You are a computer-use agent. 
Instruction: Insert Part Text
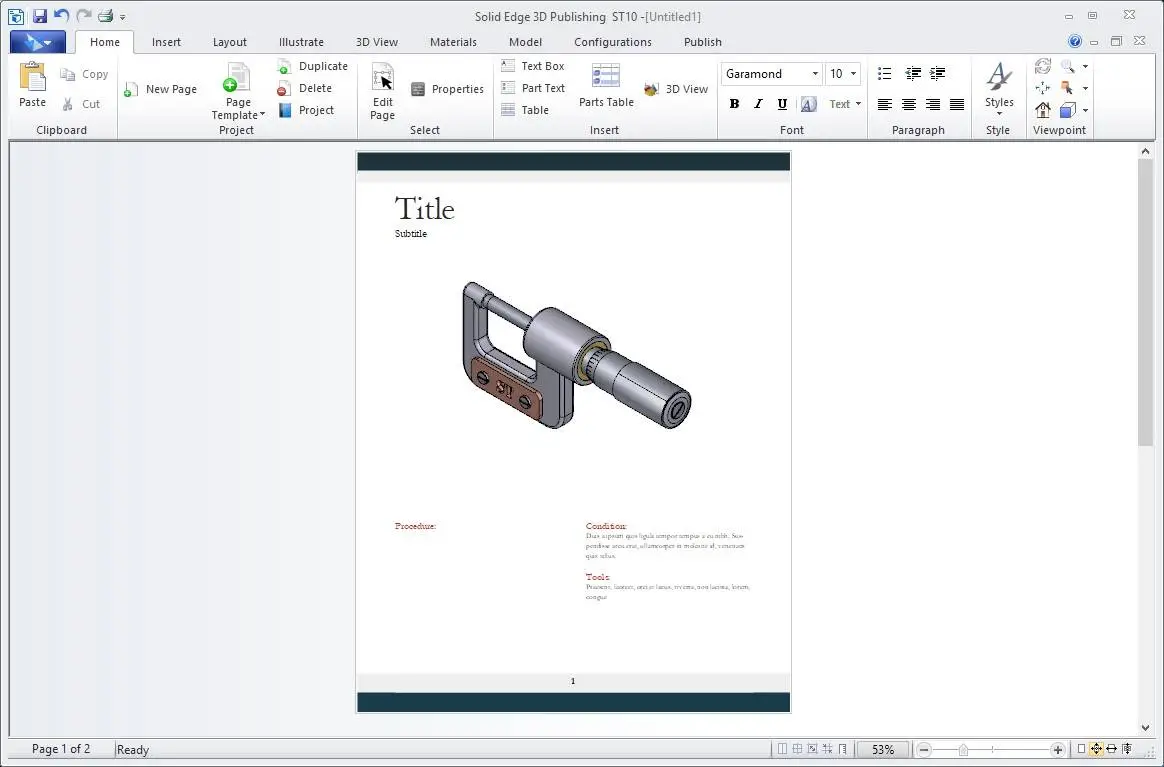click(533, 88)
